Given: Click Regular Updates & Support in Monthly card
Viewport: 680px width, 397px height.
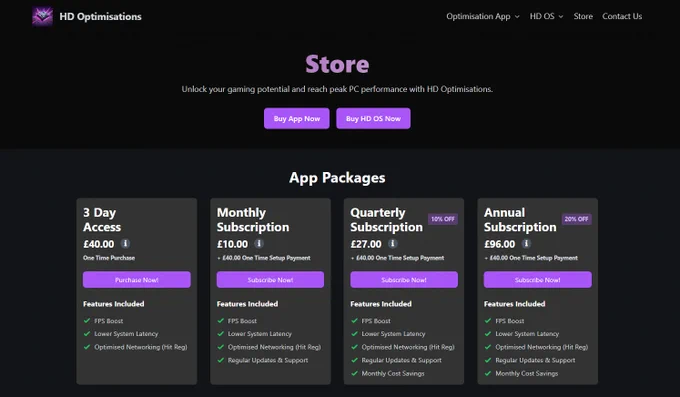Looking at the screenshot, I should tap(268, 360).
